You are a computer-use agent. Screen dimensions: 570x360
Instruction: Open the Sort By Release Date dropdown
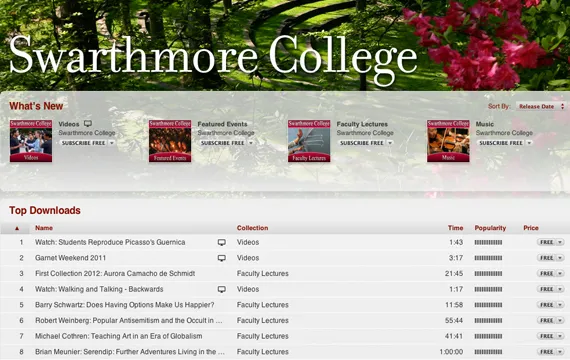point(541,107)
